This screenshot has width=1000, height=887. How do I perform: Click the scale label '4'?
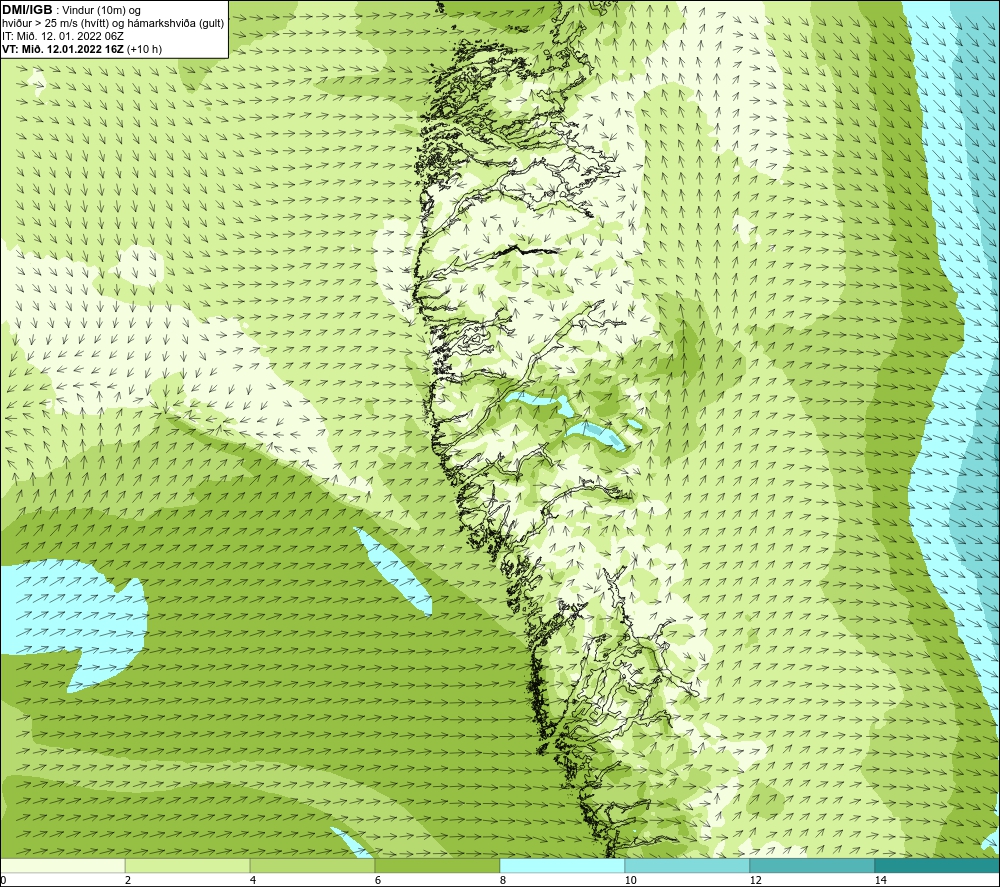253,881
